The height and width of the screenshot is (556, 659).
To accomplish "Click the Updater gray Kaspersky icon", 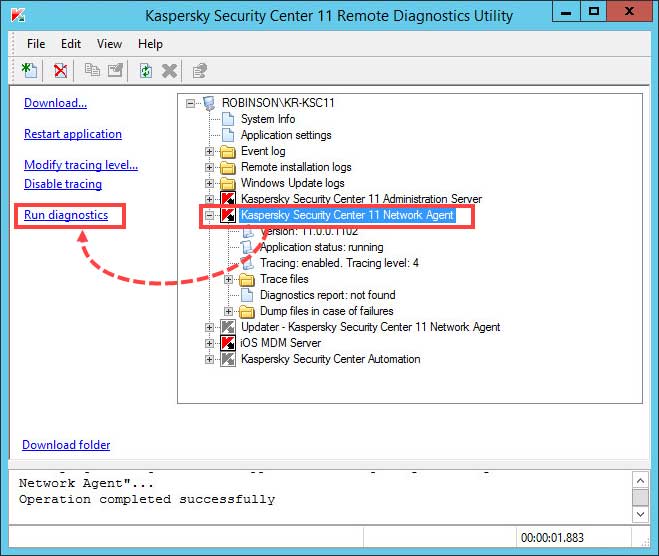I will tap(228, 327).
